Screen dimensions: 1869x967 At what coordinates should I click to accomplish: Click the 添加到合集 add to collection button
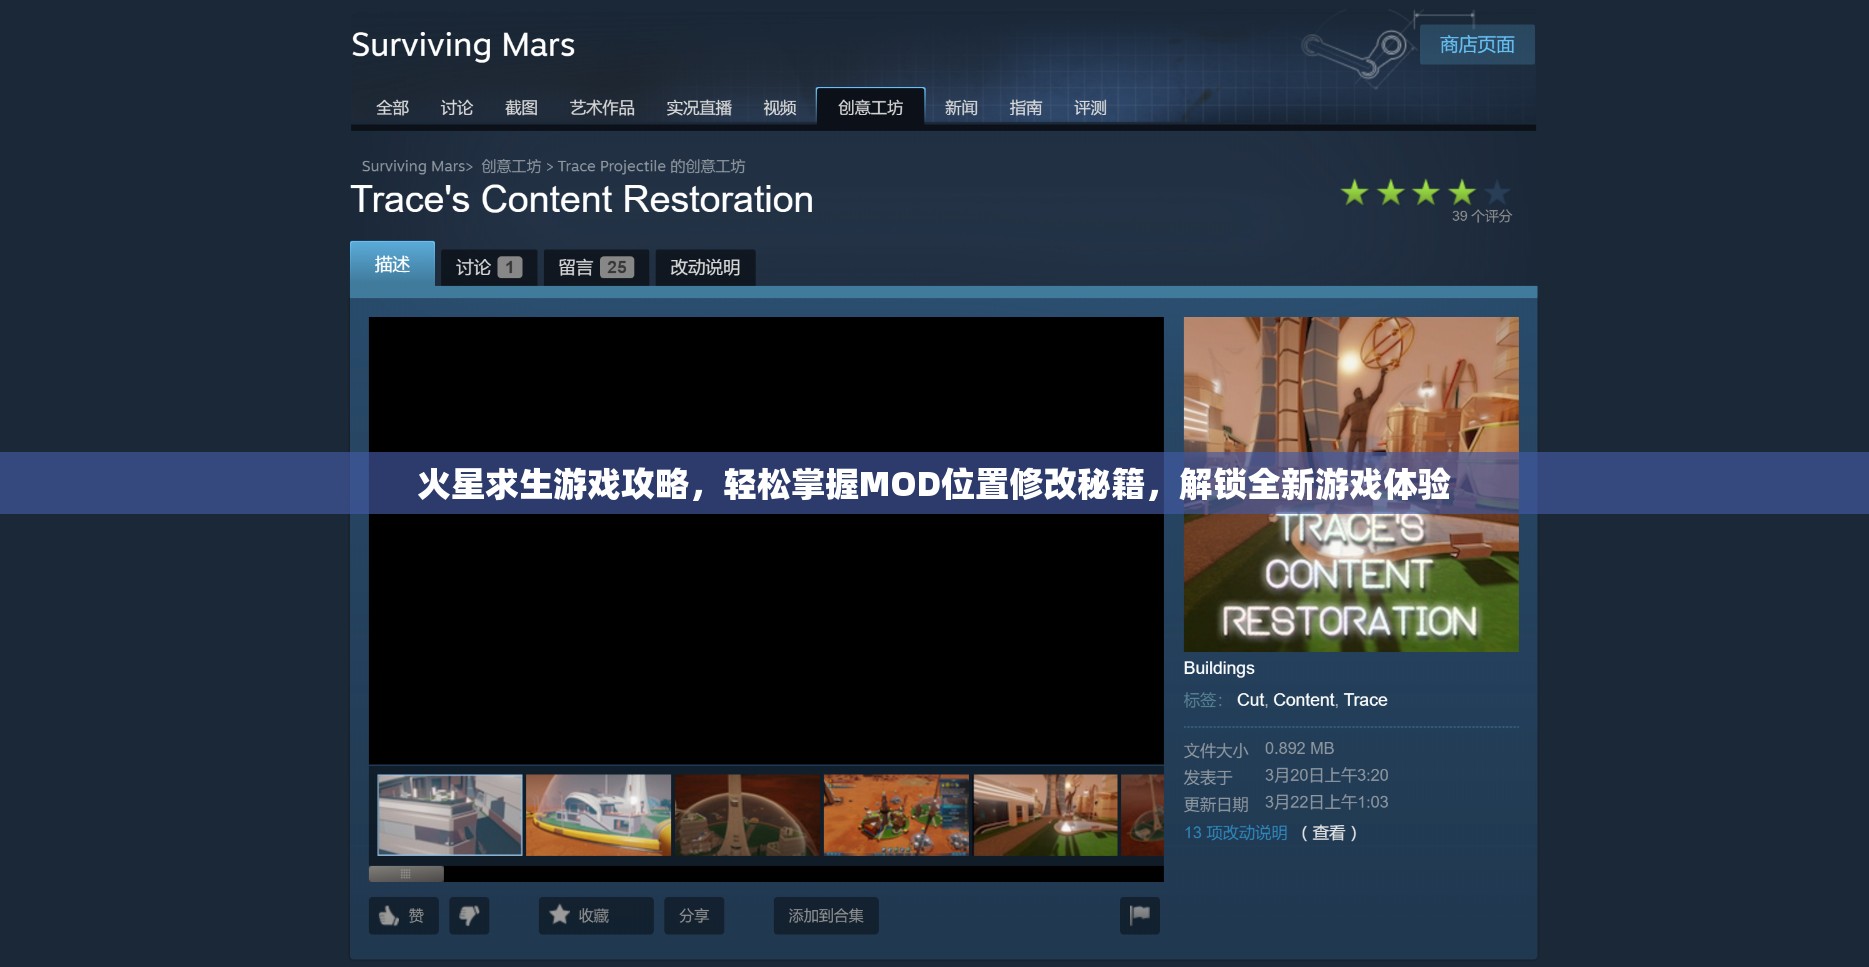(826, 915)
